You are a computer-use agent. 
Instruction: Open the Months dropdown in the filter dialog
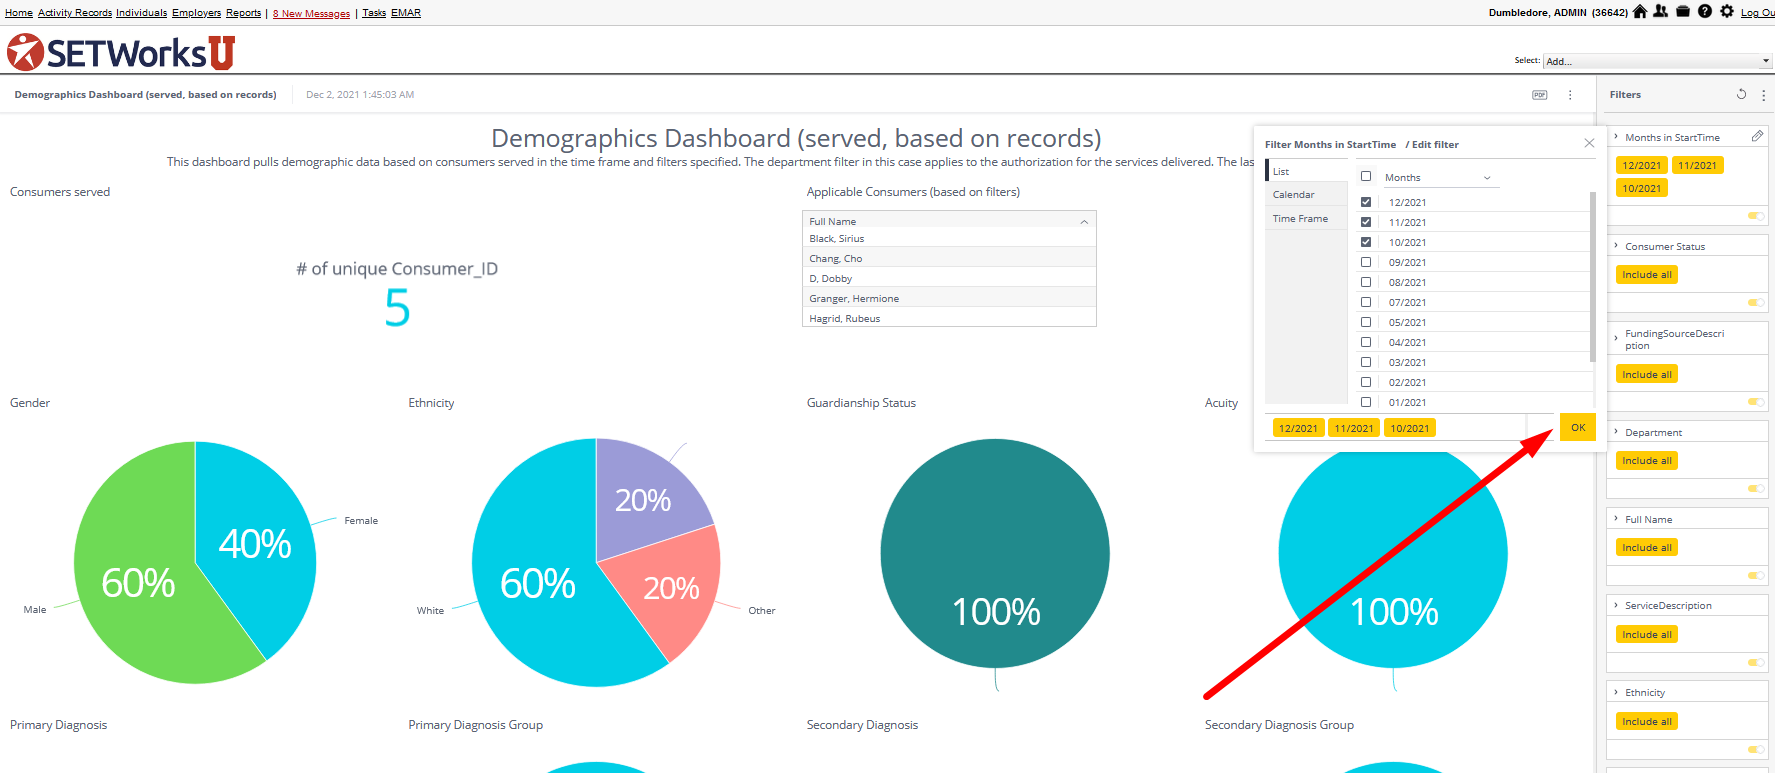coord(1437,178)
